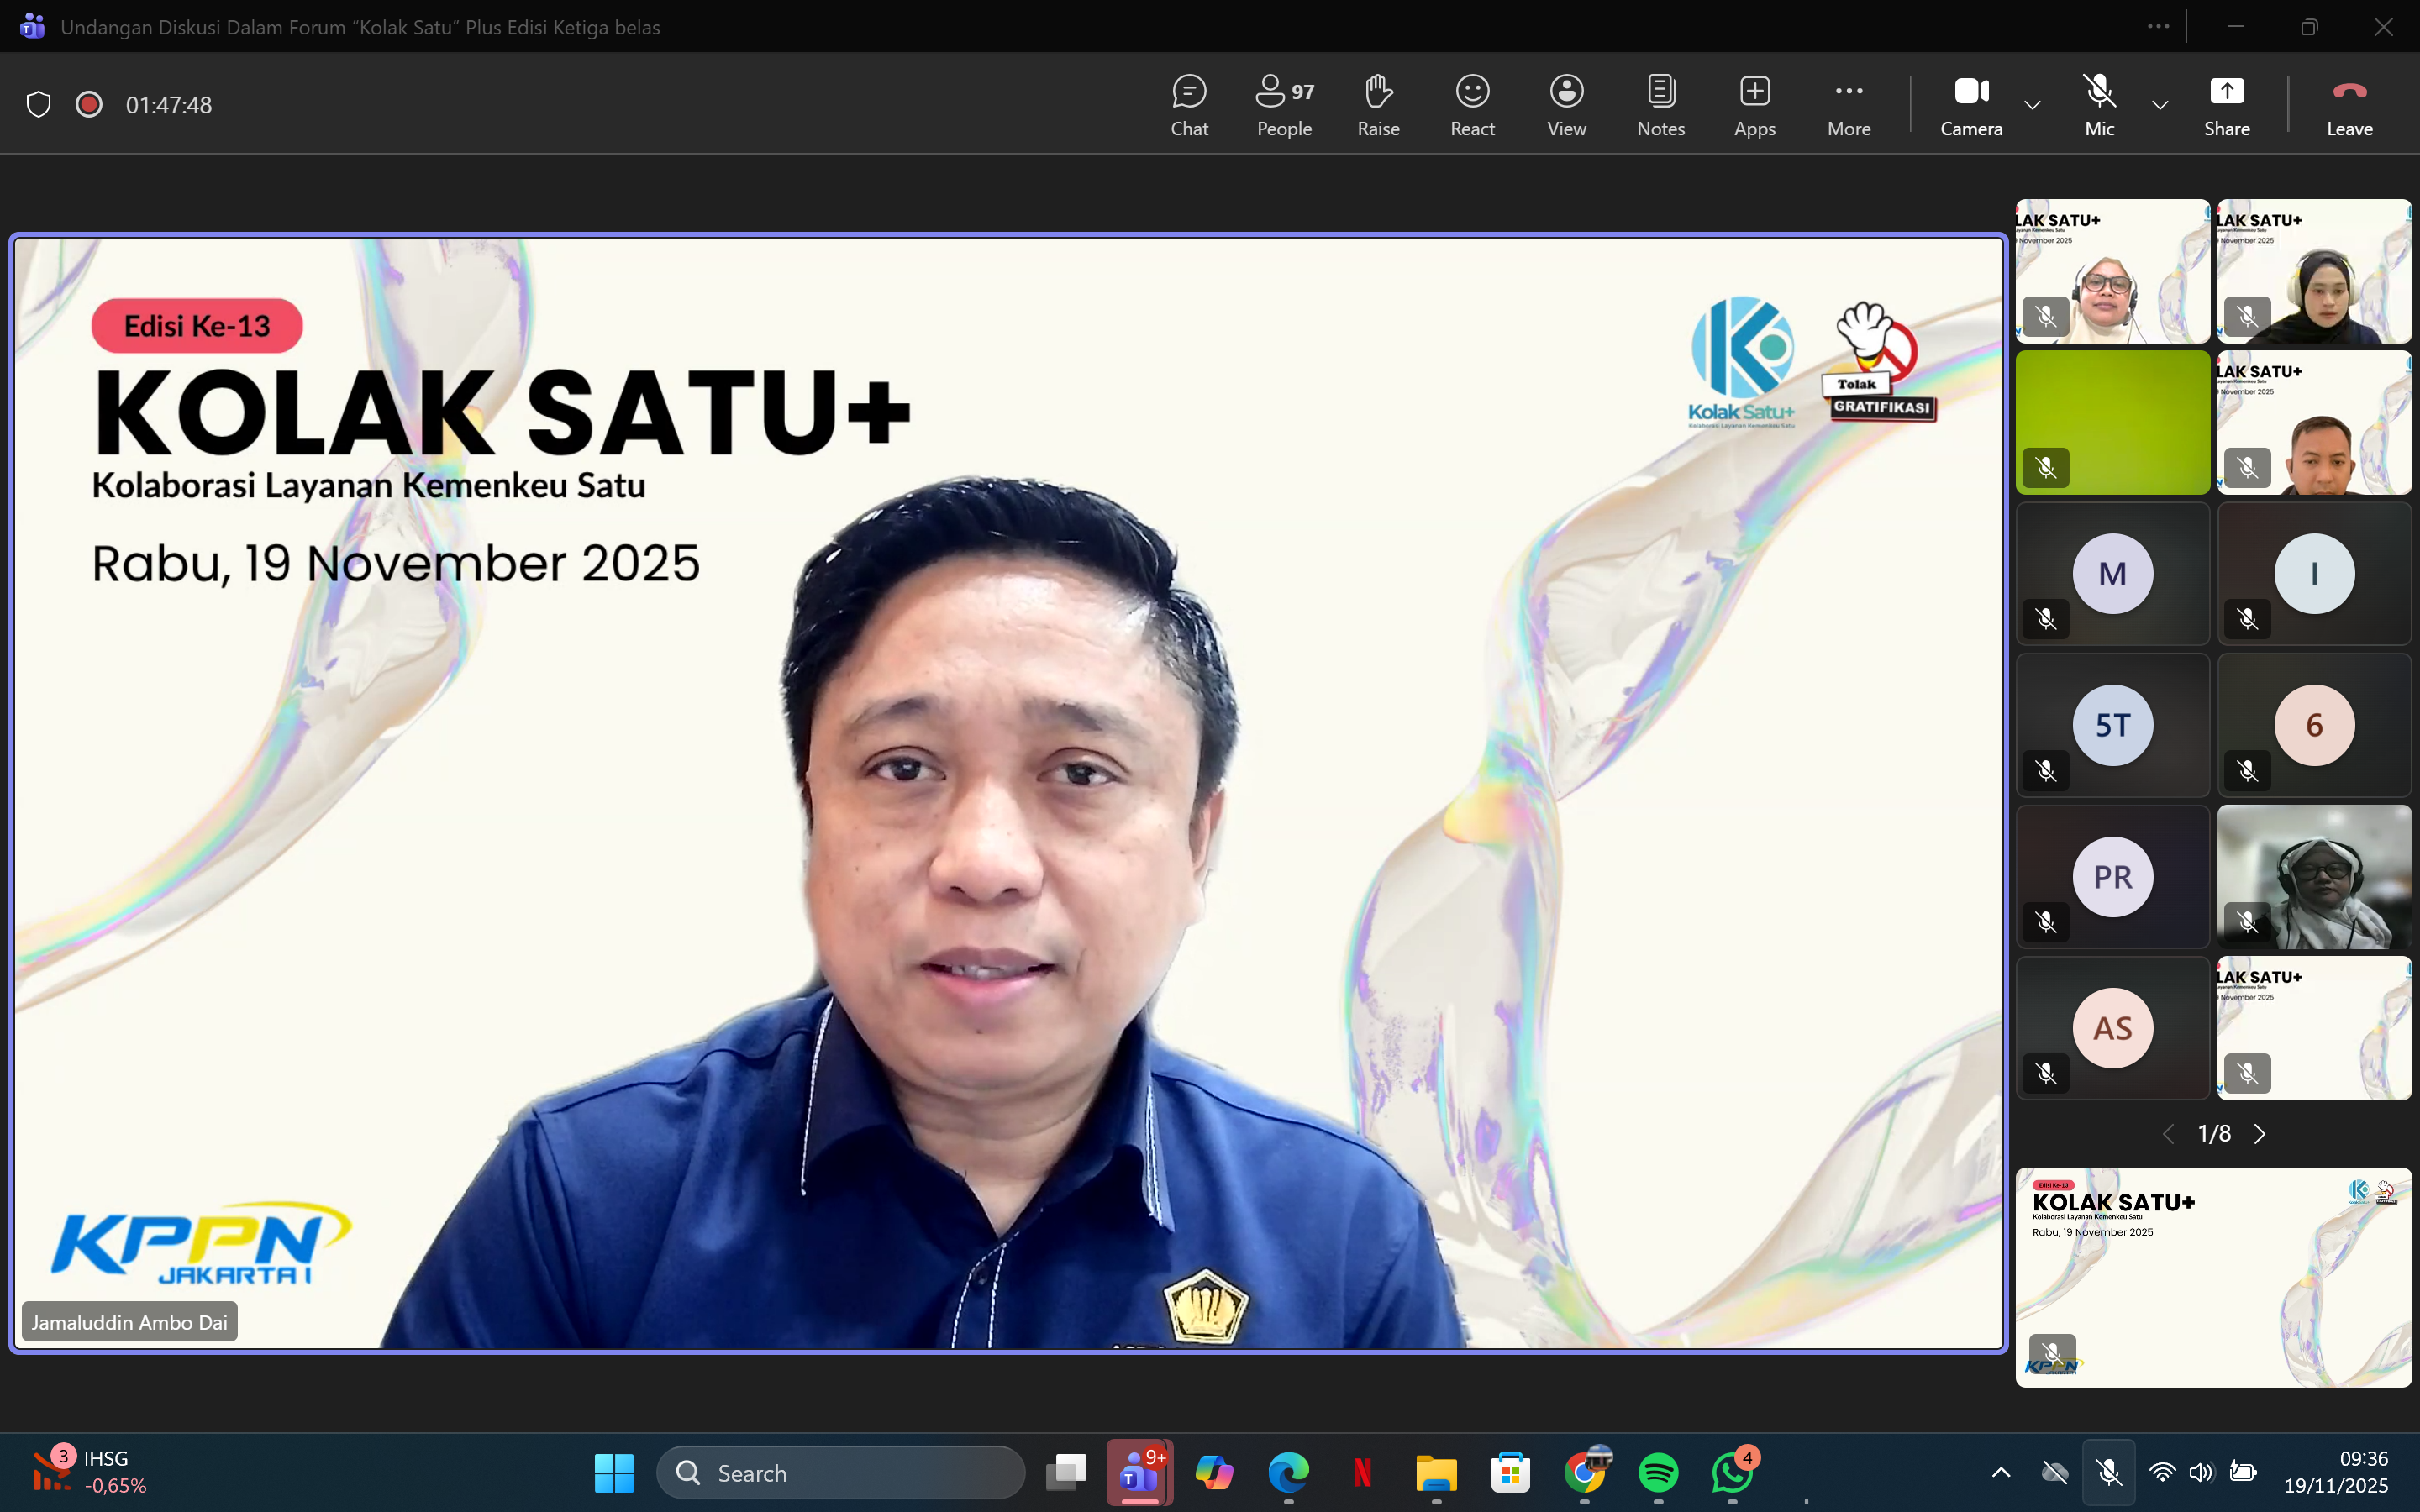Expand the Camera options dropdown arrow
The width and height of the screenshot is (2420, 1512).
2032,105
